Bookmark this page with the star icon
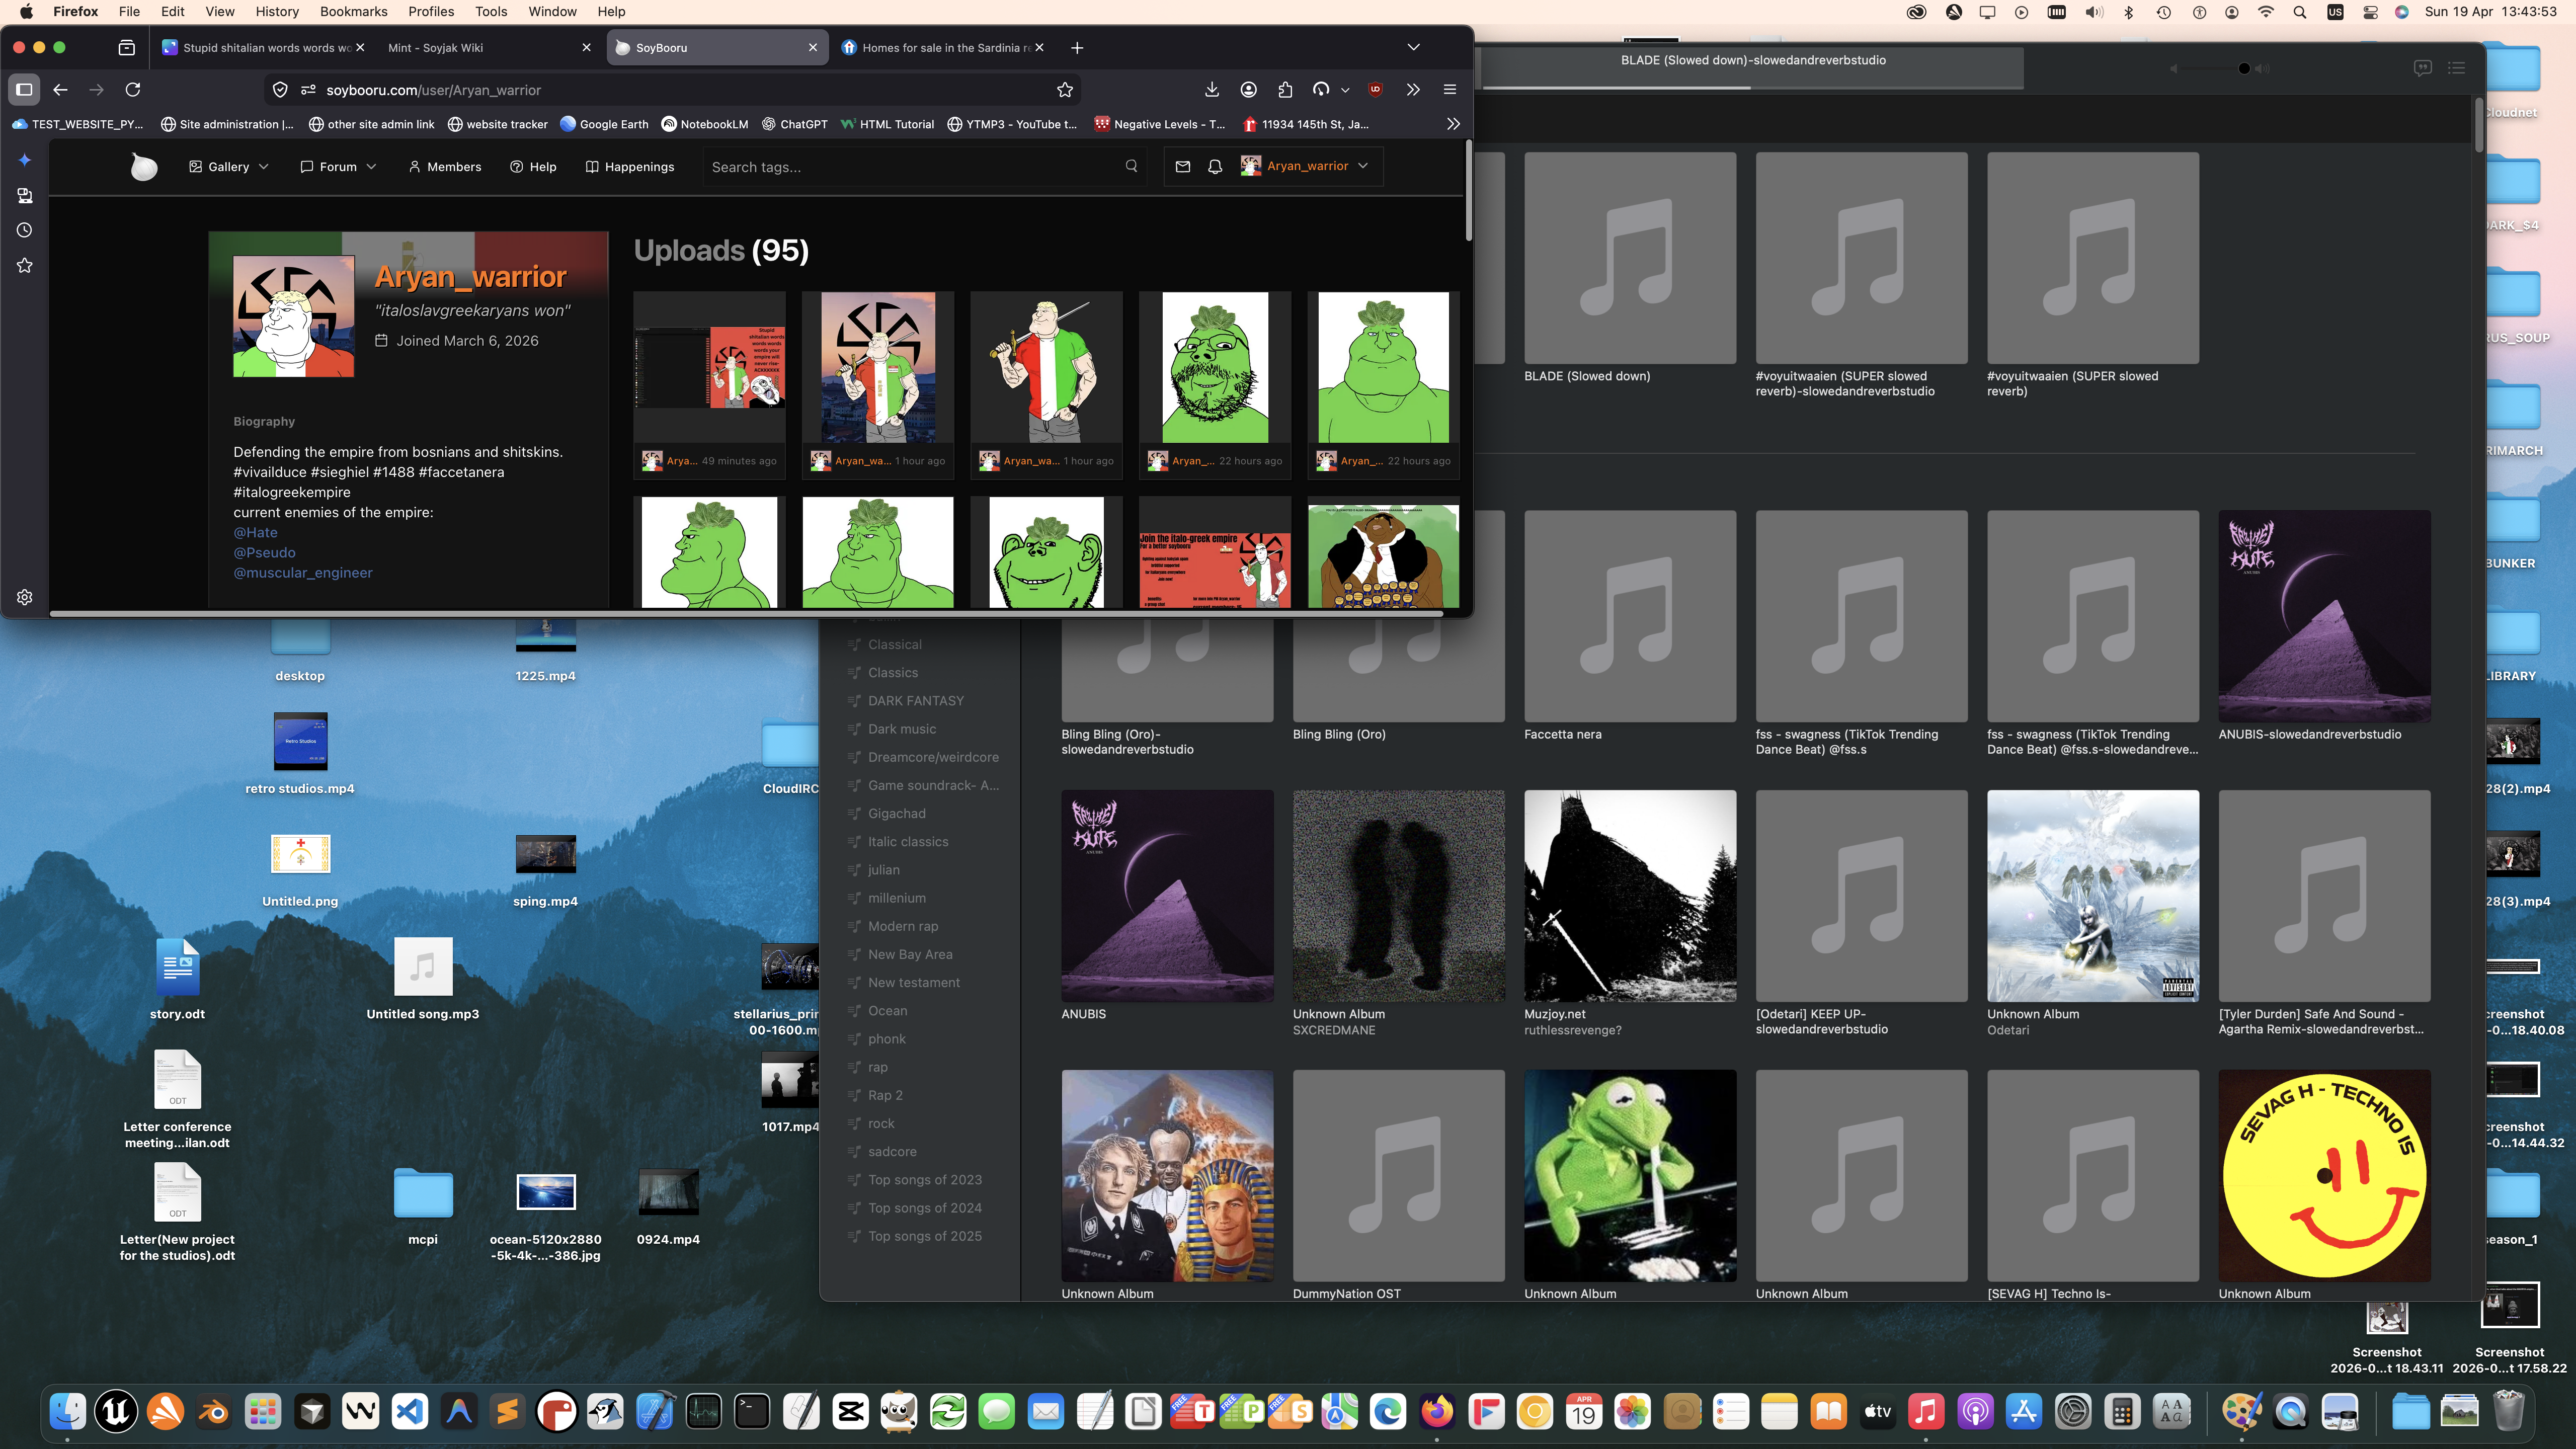The width and height of the screenshot is (2576, 1449). coord(1065,90)
